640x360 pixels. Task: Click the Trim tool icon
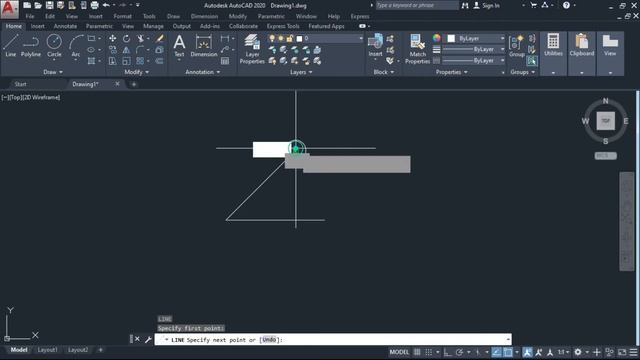click(x=140, y=38)
